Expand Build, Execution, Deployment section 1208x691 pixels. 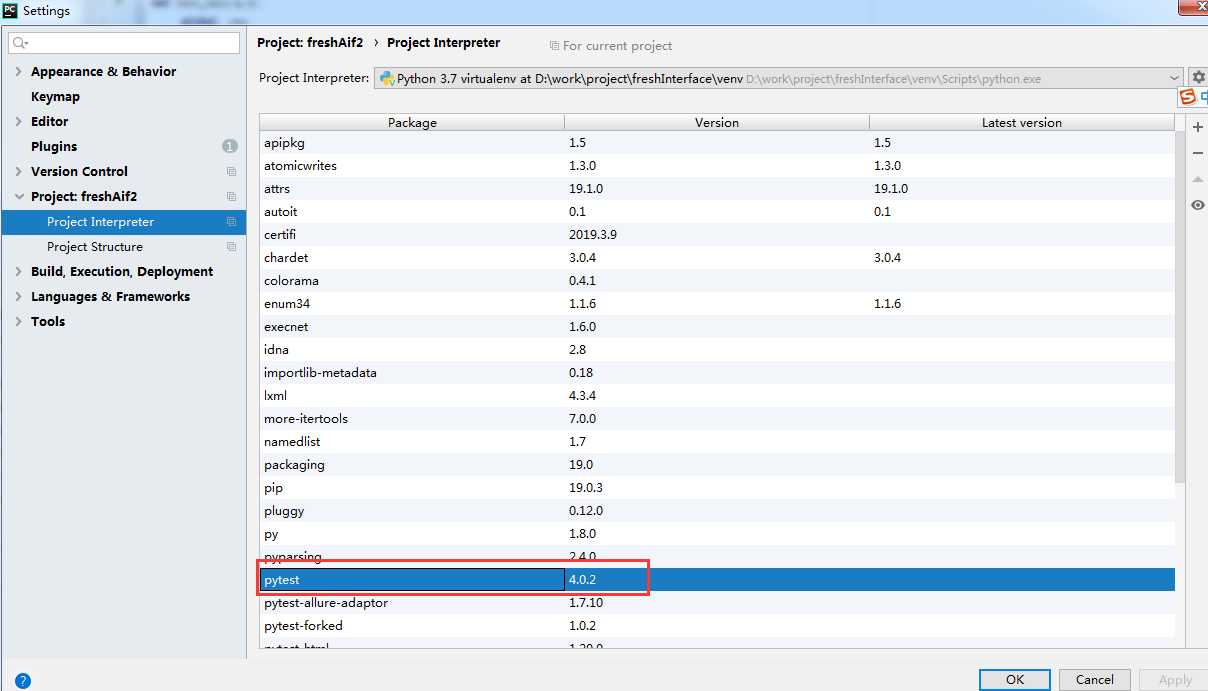[19, 272]
